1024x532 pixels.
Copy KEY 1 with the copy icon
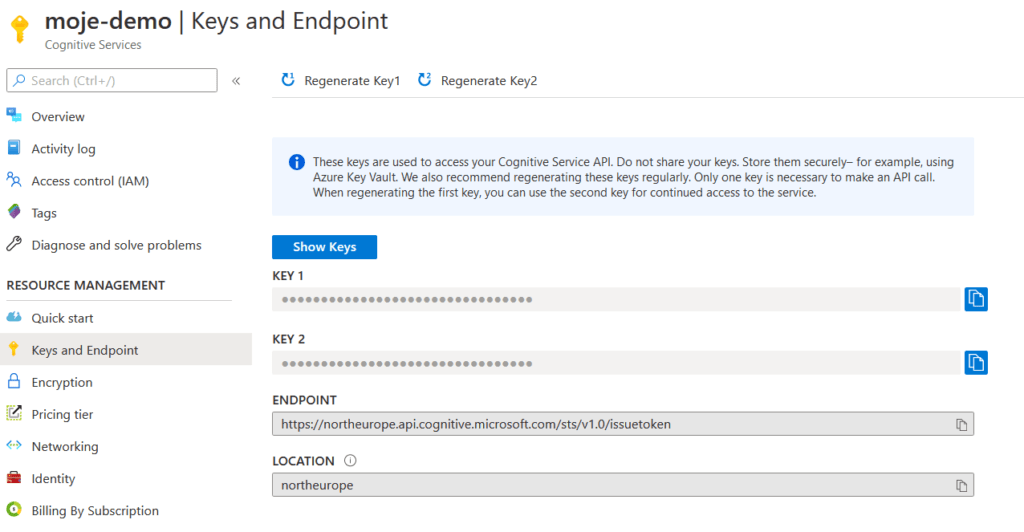click(x=976, y=299)
